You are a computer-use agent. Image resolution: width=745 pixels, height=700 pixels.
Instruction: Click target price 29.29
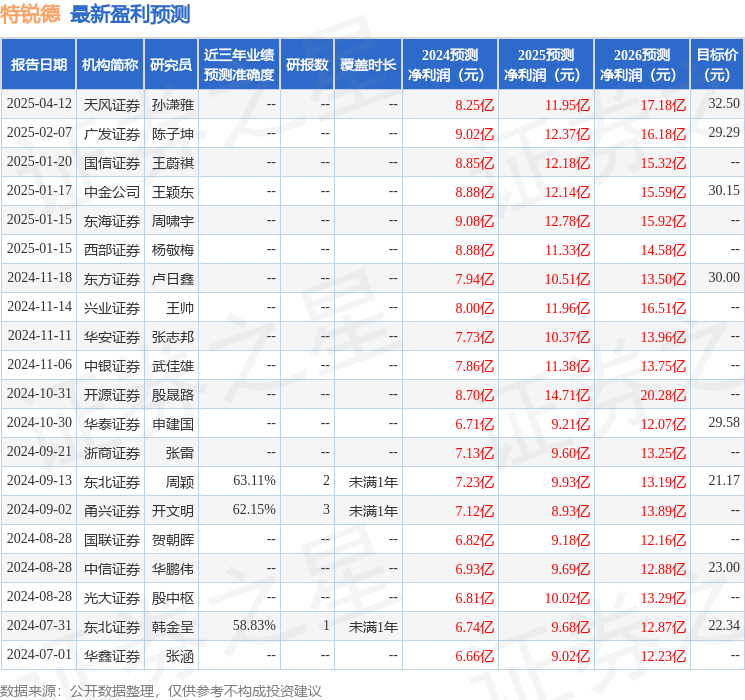click(x=724, y=133)
